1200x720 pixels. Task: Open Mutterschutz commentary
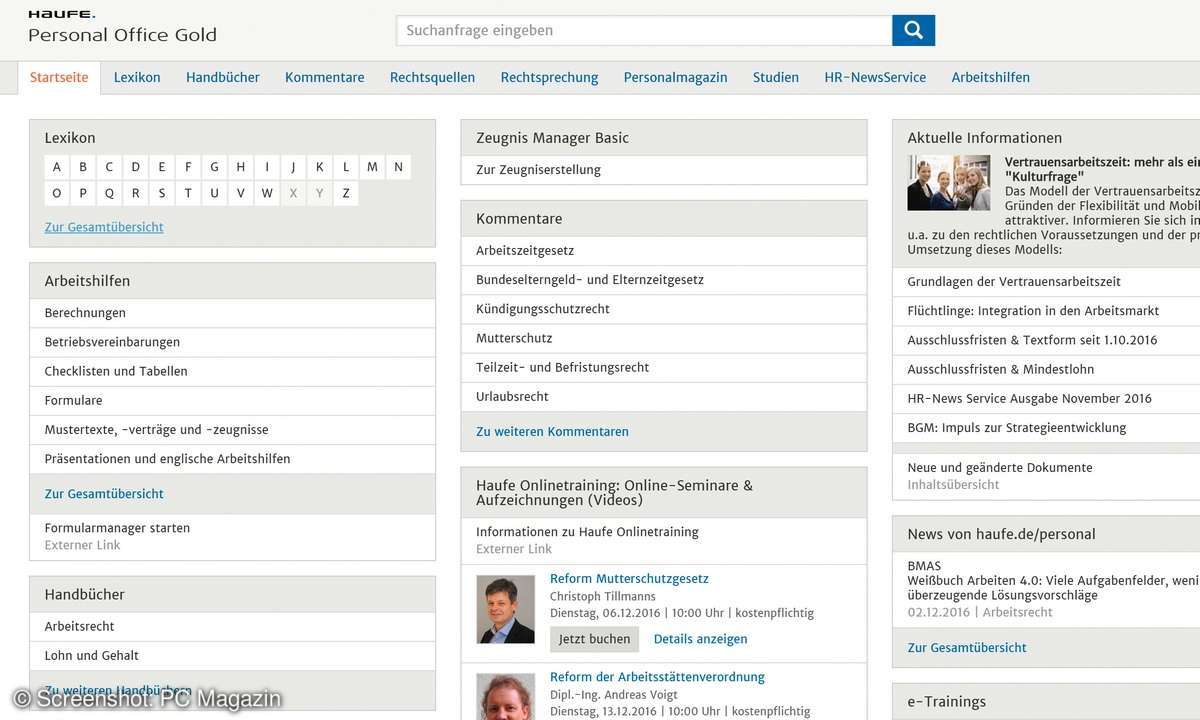click(x=664, y=338)
